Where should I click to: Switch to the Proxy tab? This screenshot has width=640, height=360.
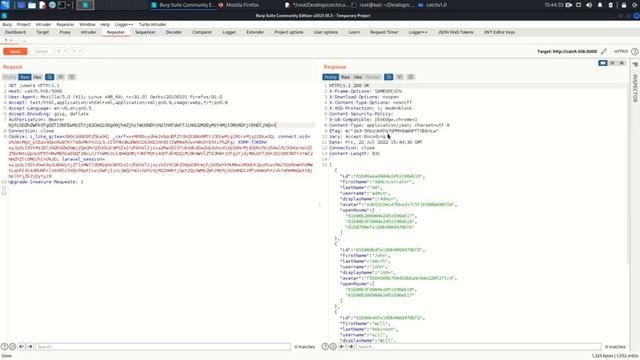[x=65, y=32]
